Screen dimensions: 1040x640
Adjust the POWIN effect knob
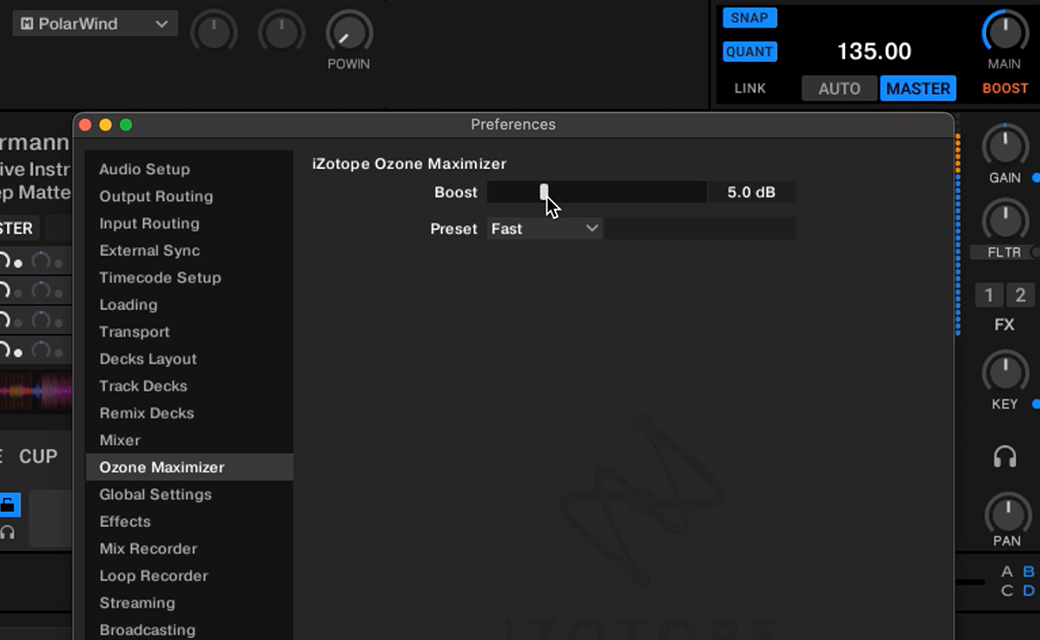[x=349, y=32]
